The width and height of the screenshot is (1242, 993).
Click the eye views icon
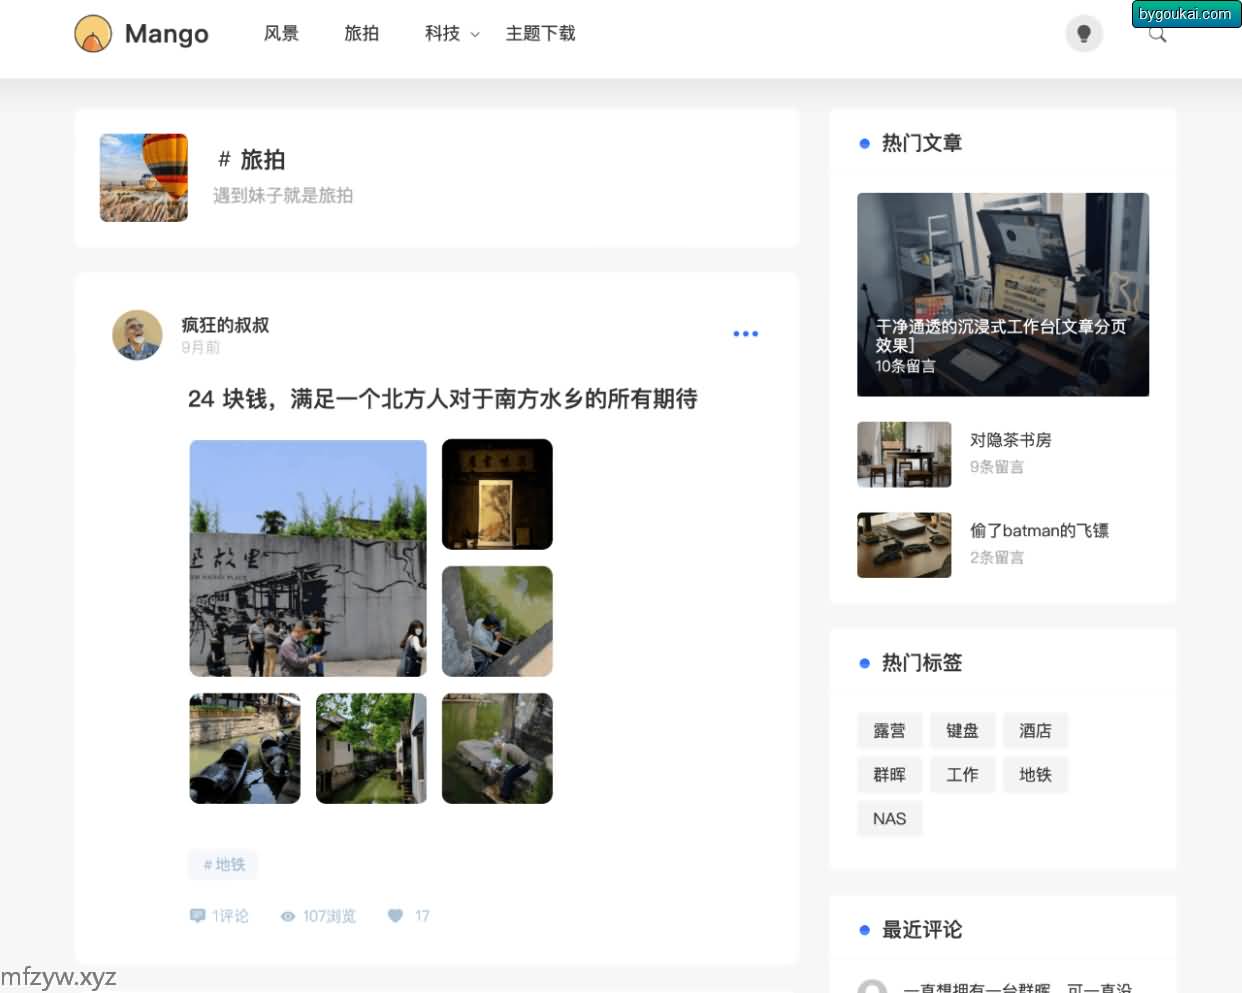click(x=288, y=916)
